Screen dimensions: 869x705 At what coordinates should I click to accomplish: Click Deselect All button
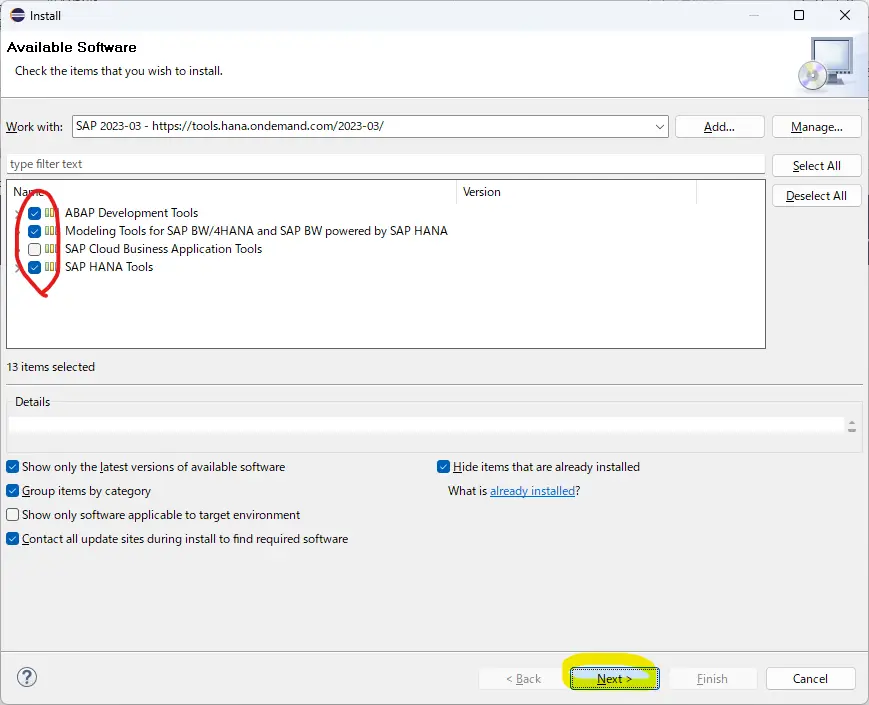(x=816, y=196)
